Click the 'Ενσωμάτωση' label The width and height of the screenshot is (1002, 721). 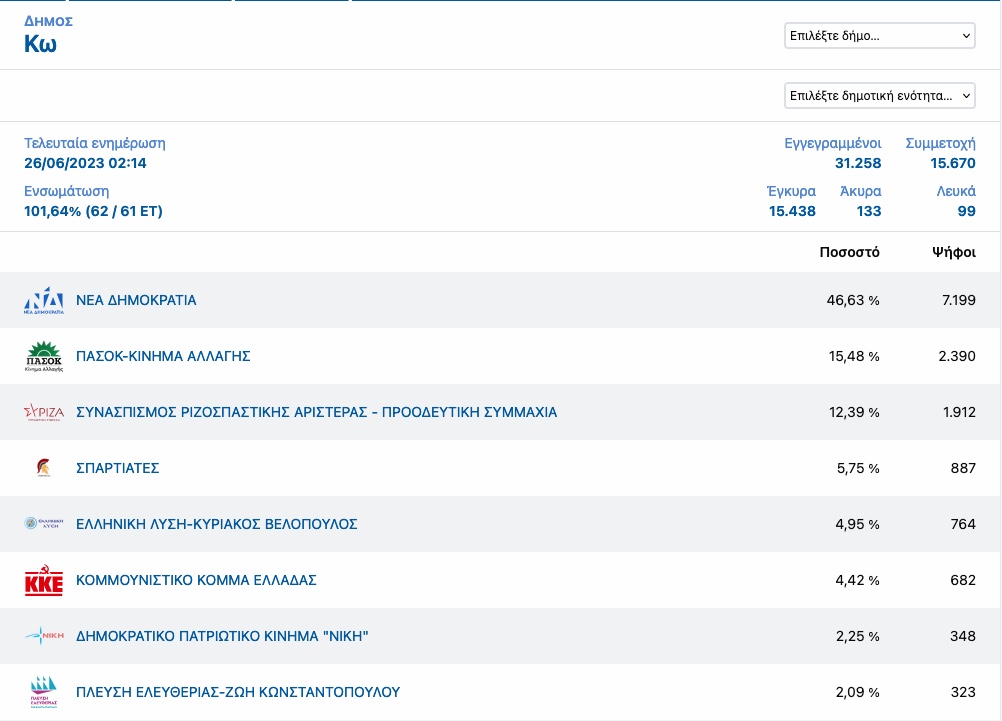[66, 191]
